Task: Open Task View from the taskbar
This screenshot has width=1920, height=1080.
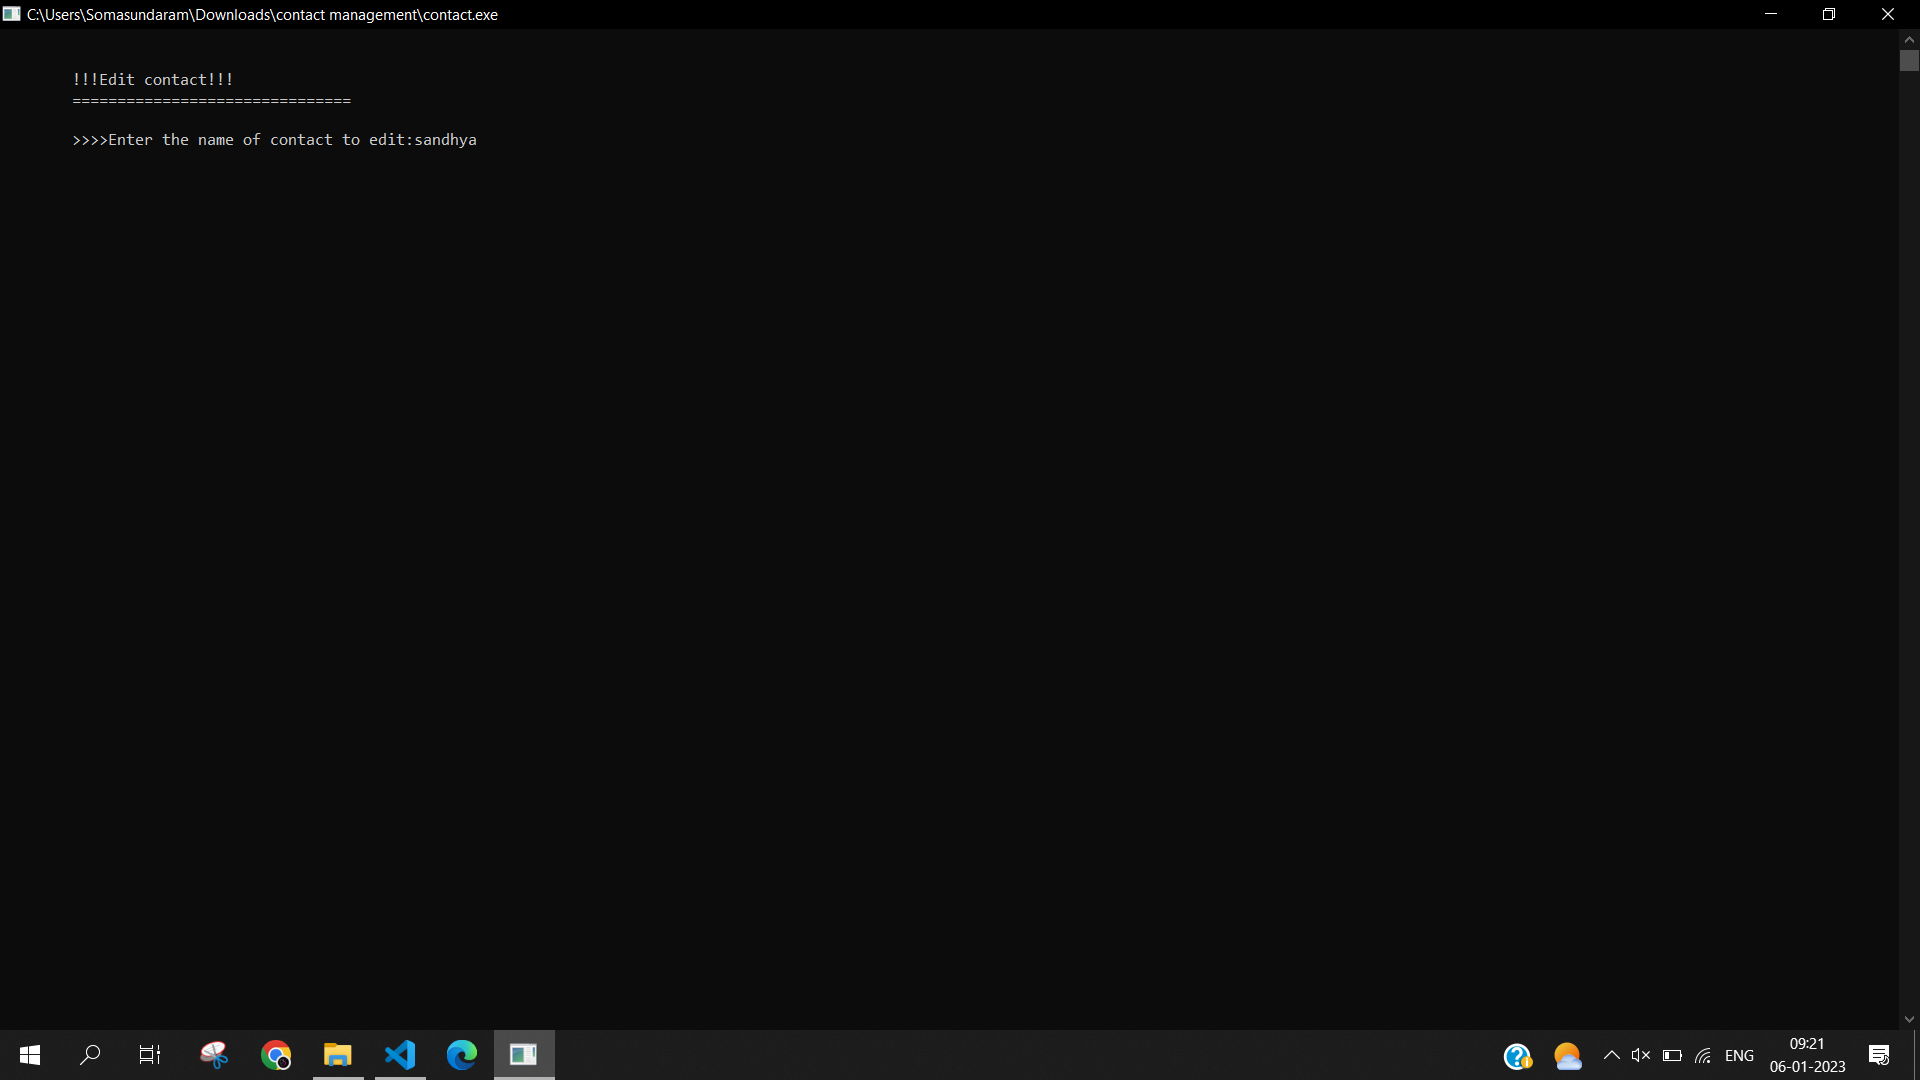Action: pyautogui.click(x=150, y=1055)
